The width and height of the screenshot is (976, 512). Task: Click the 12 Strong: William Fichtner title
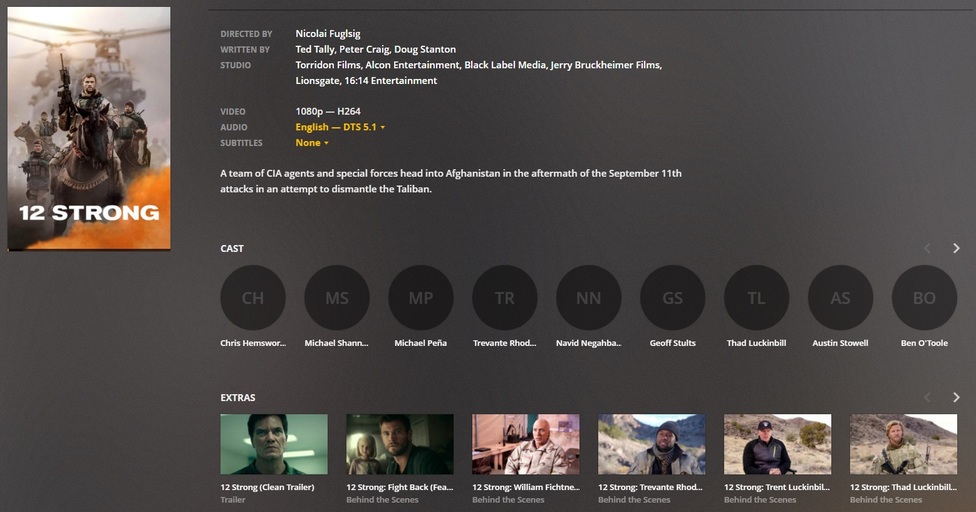(526, 487)
